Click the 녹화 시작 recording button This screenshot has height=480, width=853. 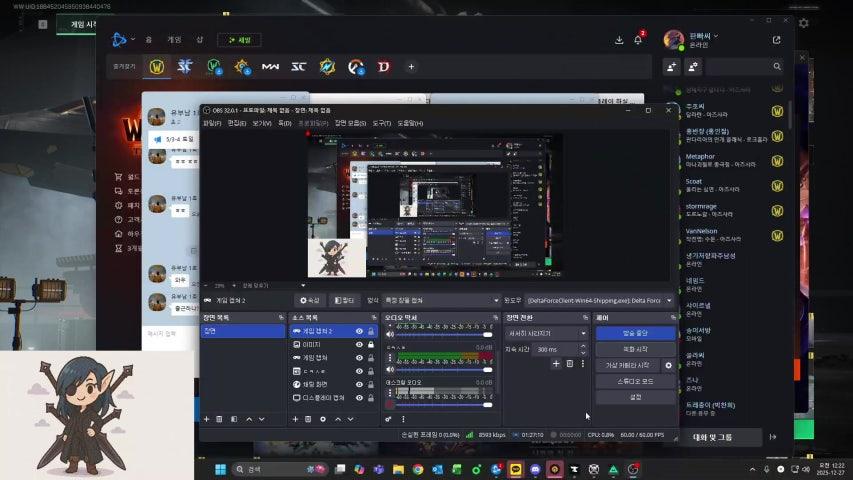635,349
